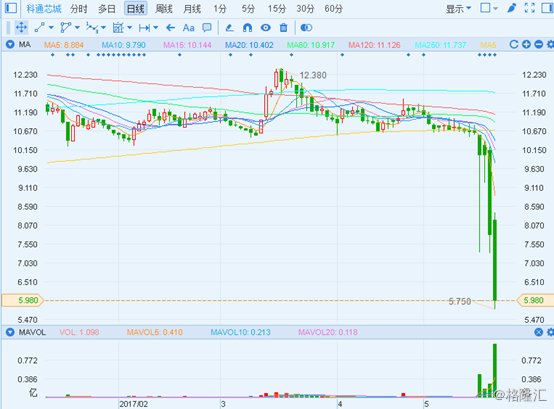554x409 pixels.
Task: Toggle the magnet snap mode
Action: (x=247, y=28)
